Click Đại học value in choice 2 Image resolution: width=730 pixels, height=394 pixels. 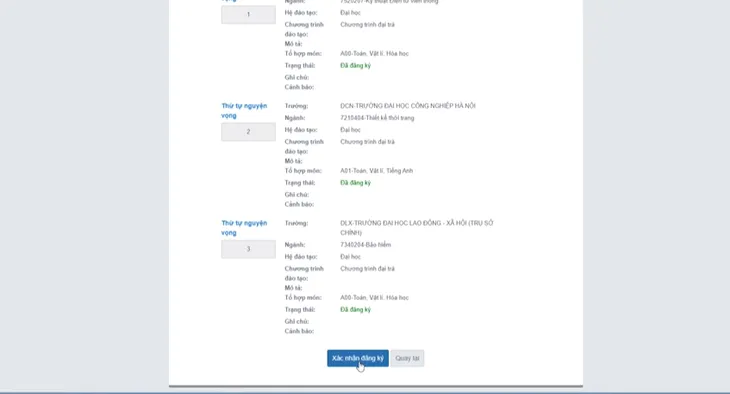(350, 130)
